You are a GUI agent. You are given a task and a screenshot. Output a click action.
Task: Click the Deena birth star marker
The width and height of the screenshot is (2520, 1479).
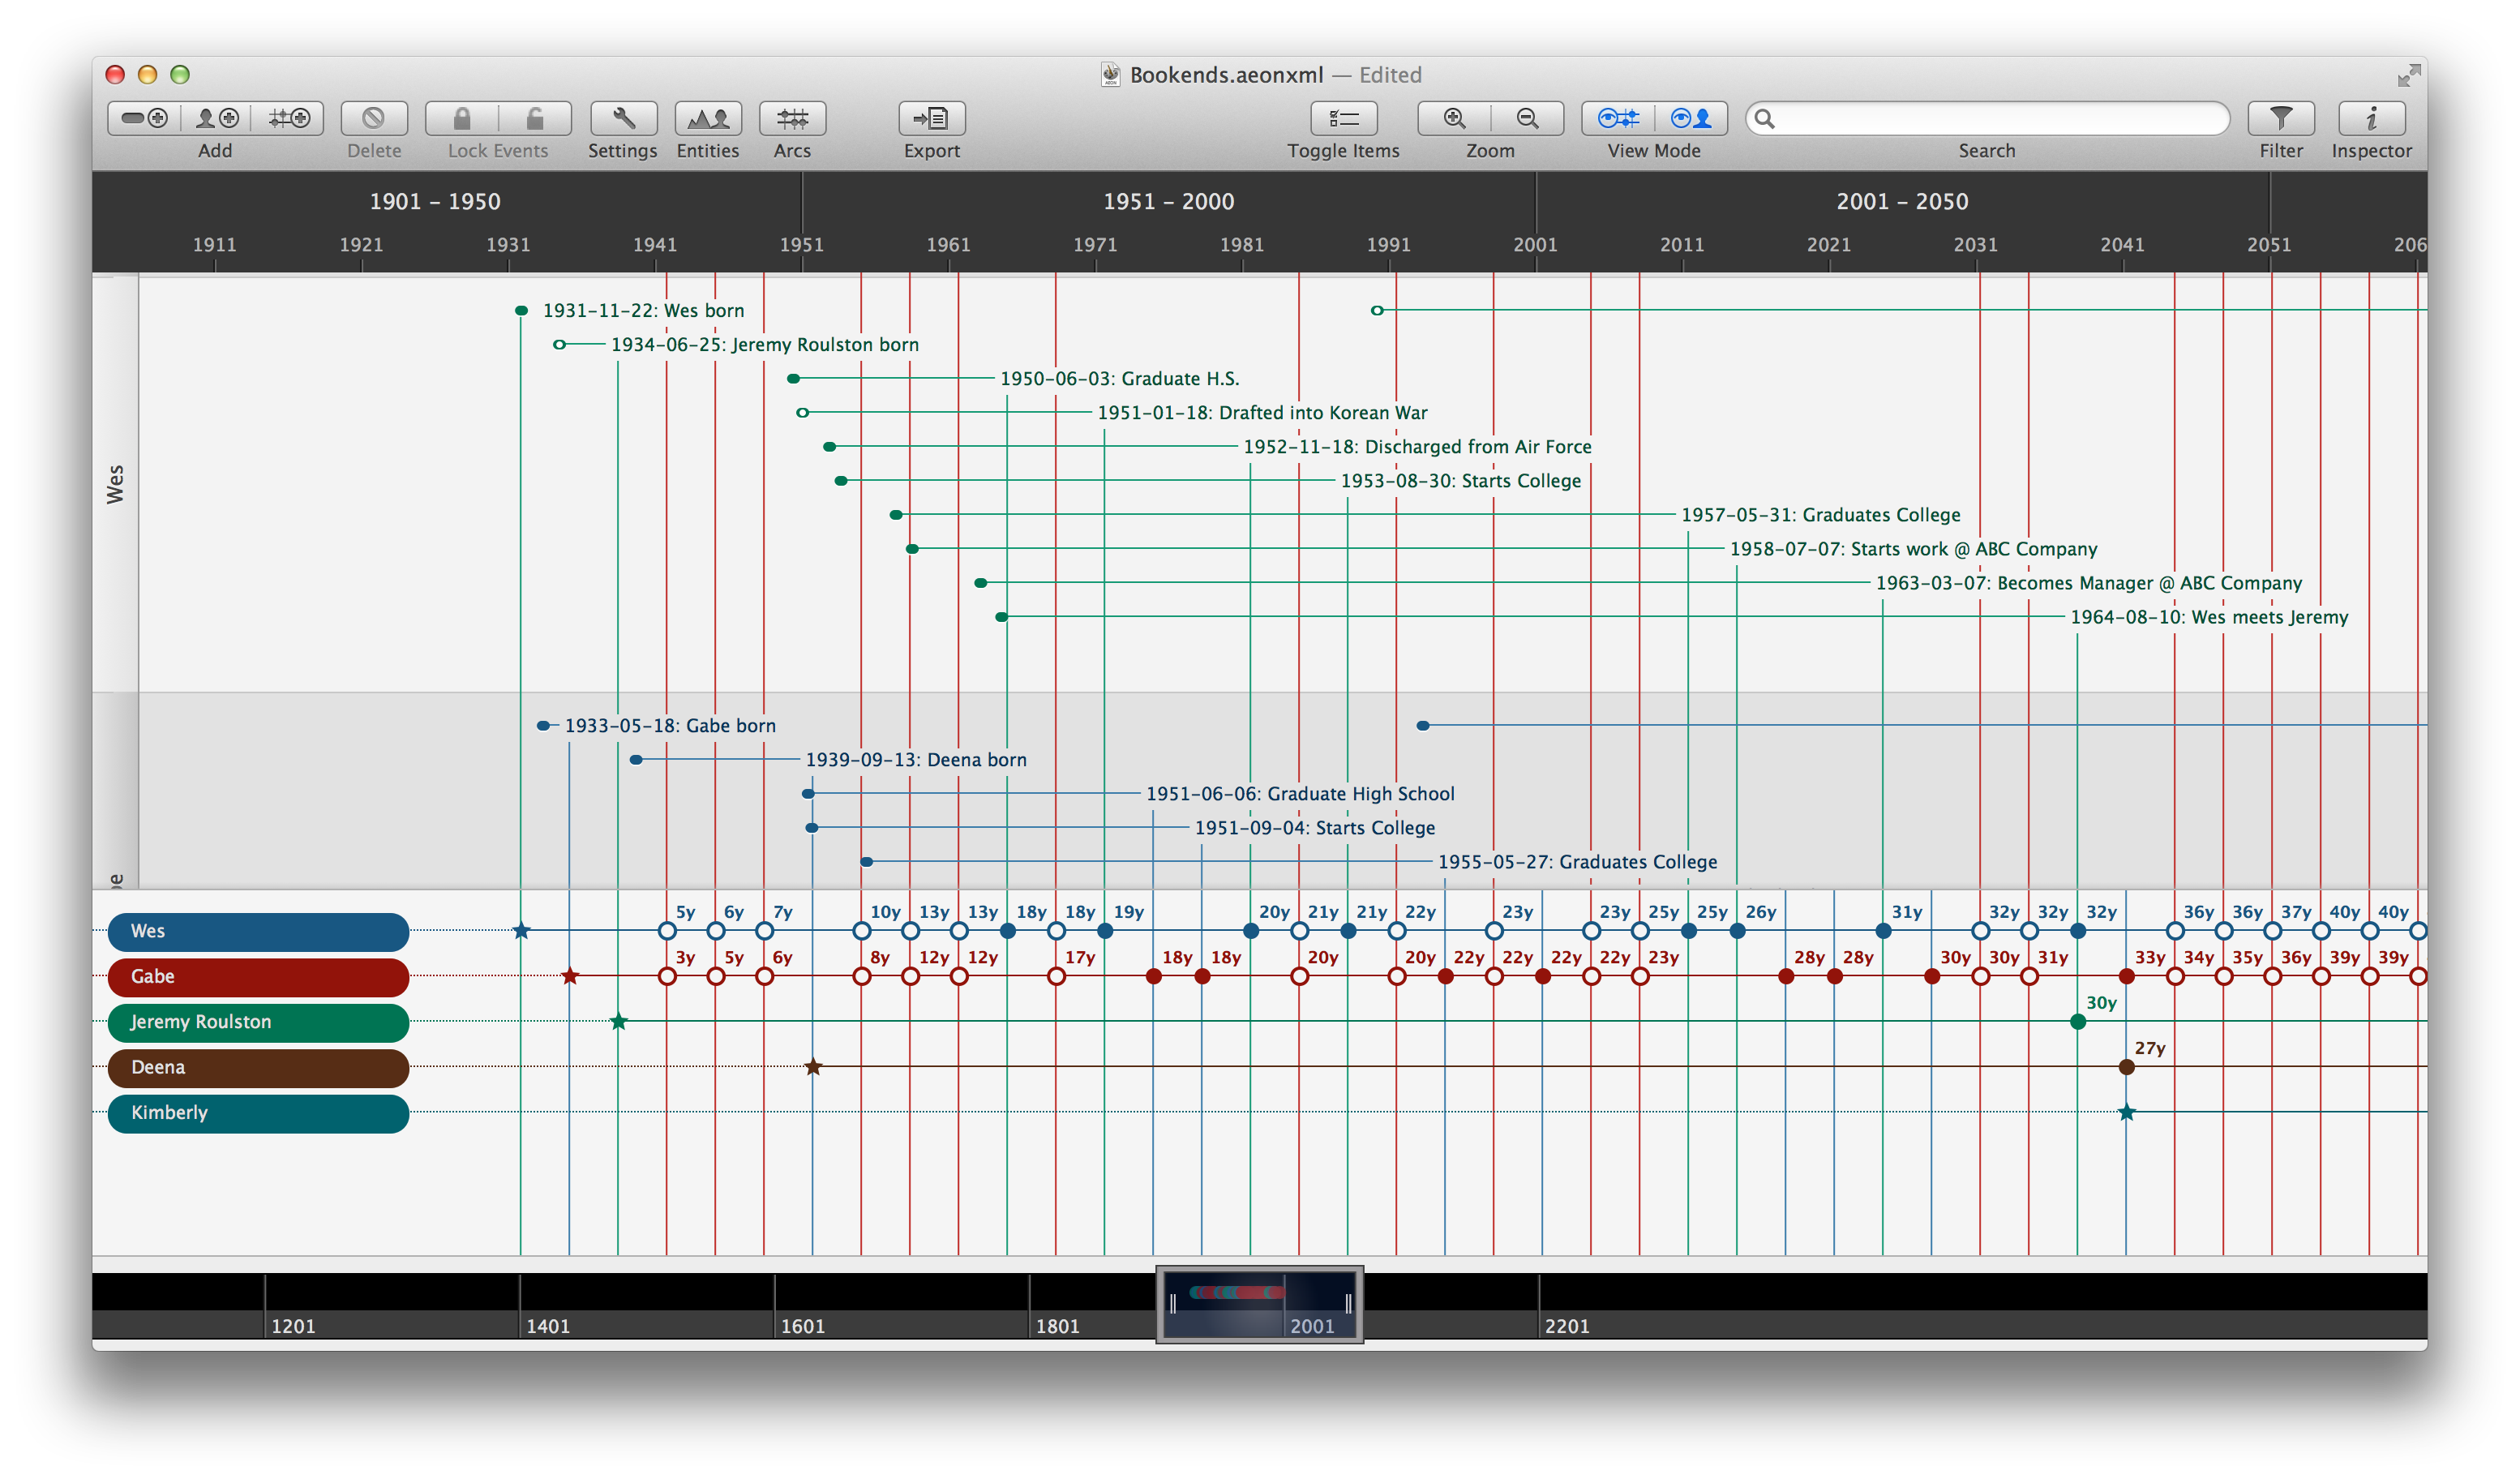point(813,1067)
